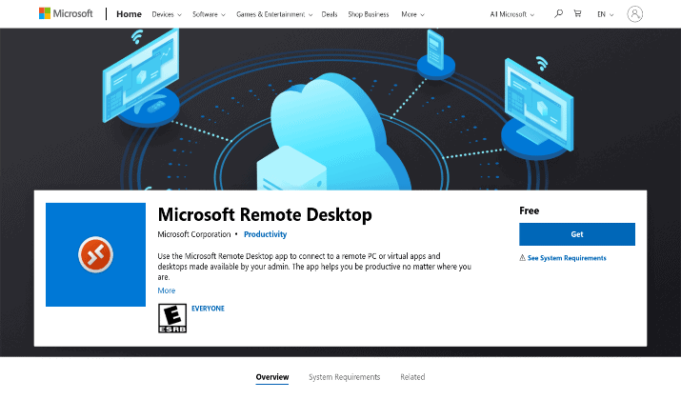Click the Remote Desktop app icon tile
The height and width of the screenshot is (400, 681).
[96, 255]
